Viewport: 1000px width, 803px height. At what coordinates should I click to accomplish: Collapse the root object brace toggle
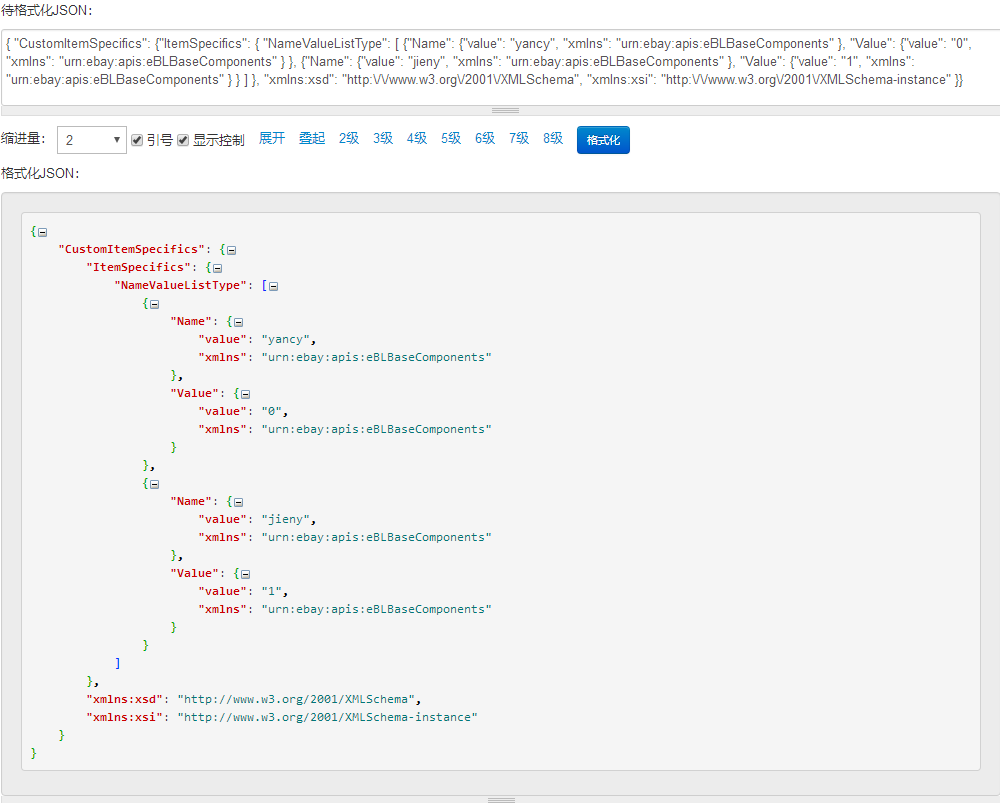pos(43,232)
